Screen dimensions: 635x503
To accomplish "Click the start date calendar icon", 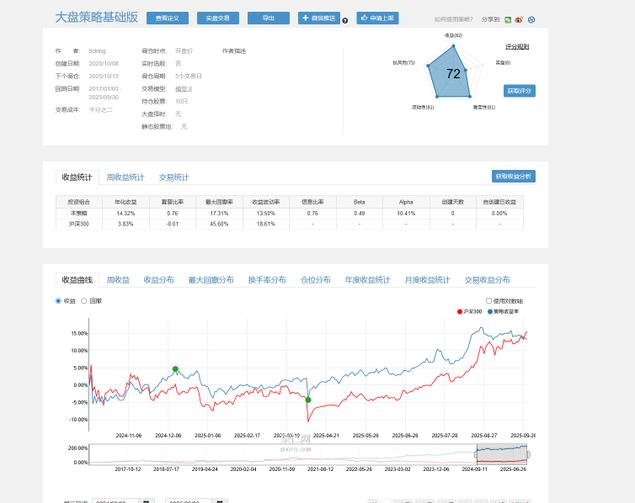I will (146, 499).
